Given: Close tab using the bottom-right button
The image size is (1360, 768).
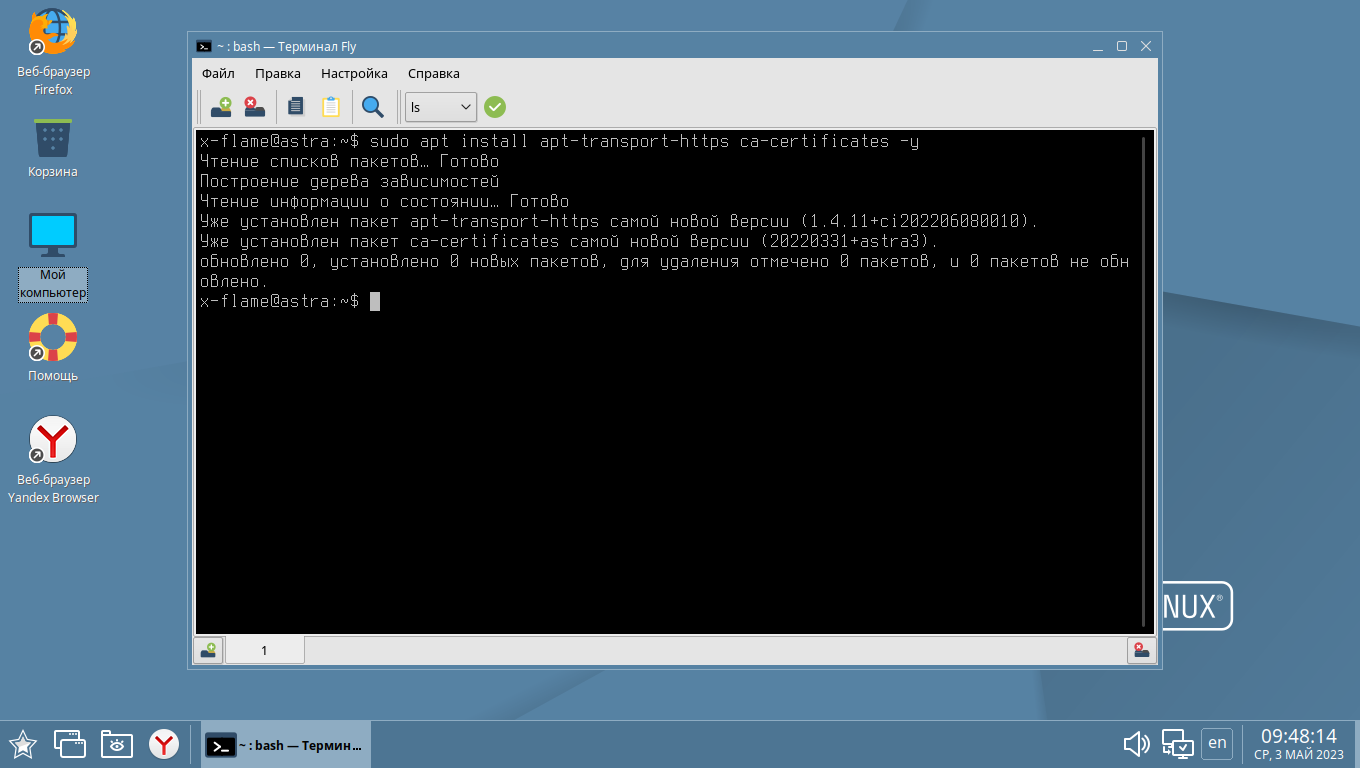Looking at the screenshot, I should [1142, 650].
